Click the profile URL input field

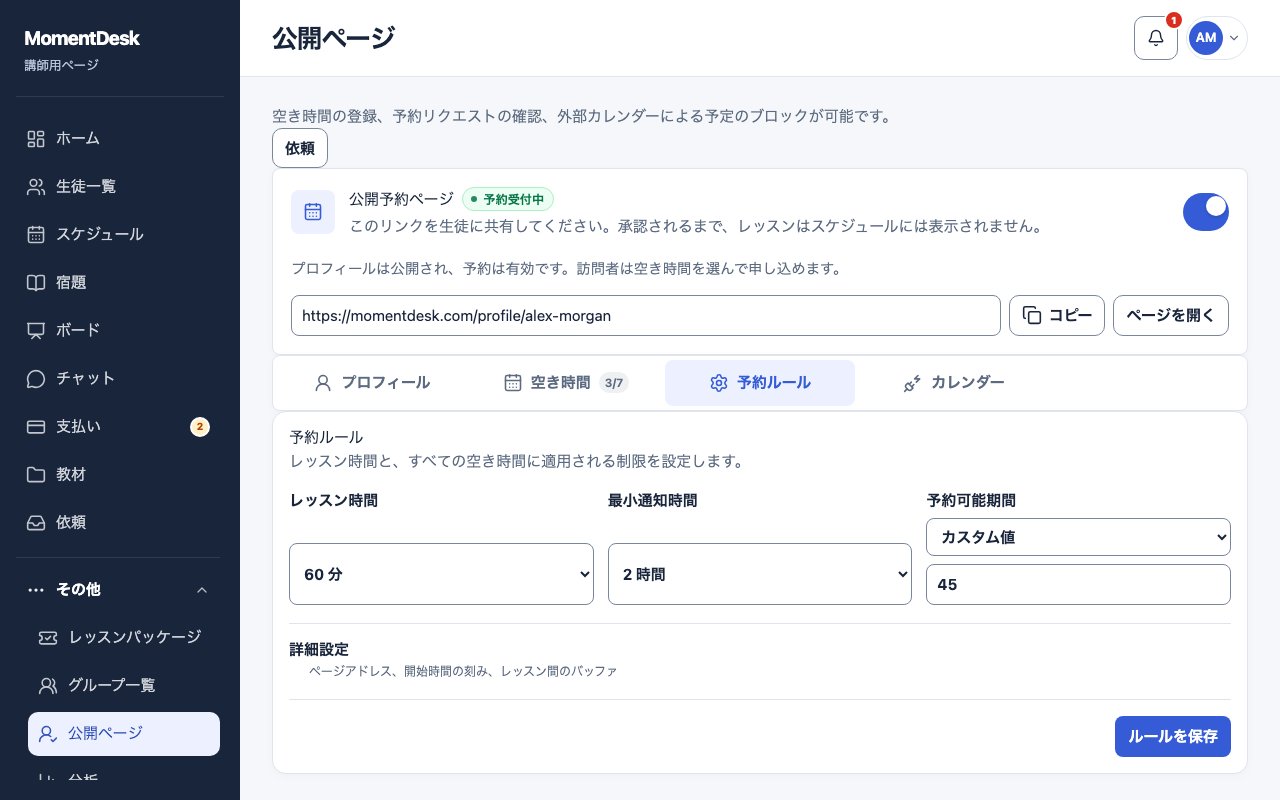click(x=646, y=315)
